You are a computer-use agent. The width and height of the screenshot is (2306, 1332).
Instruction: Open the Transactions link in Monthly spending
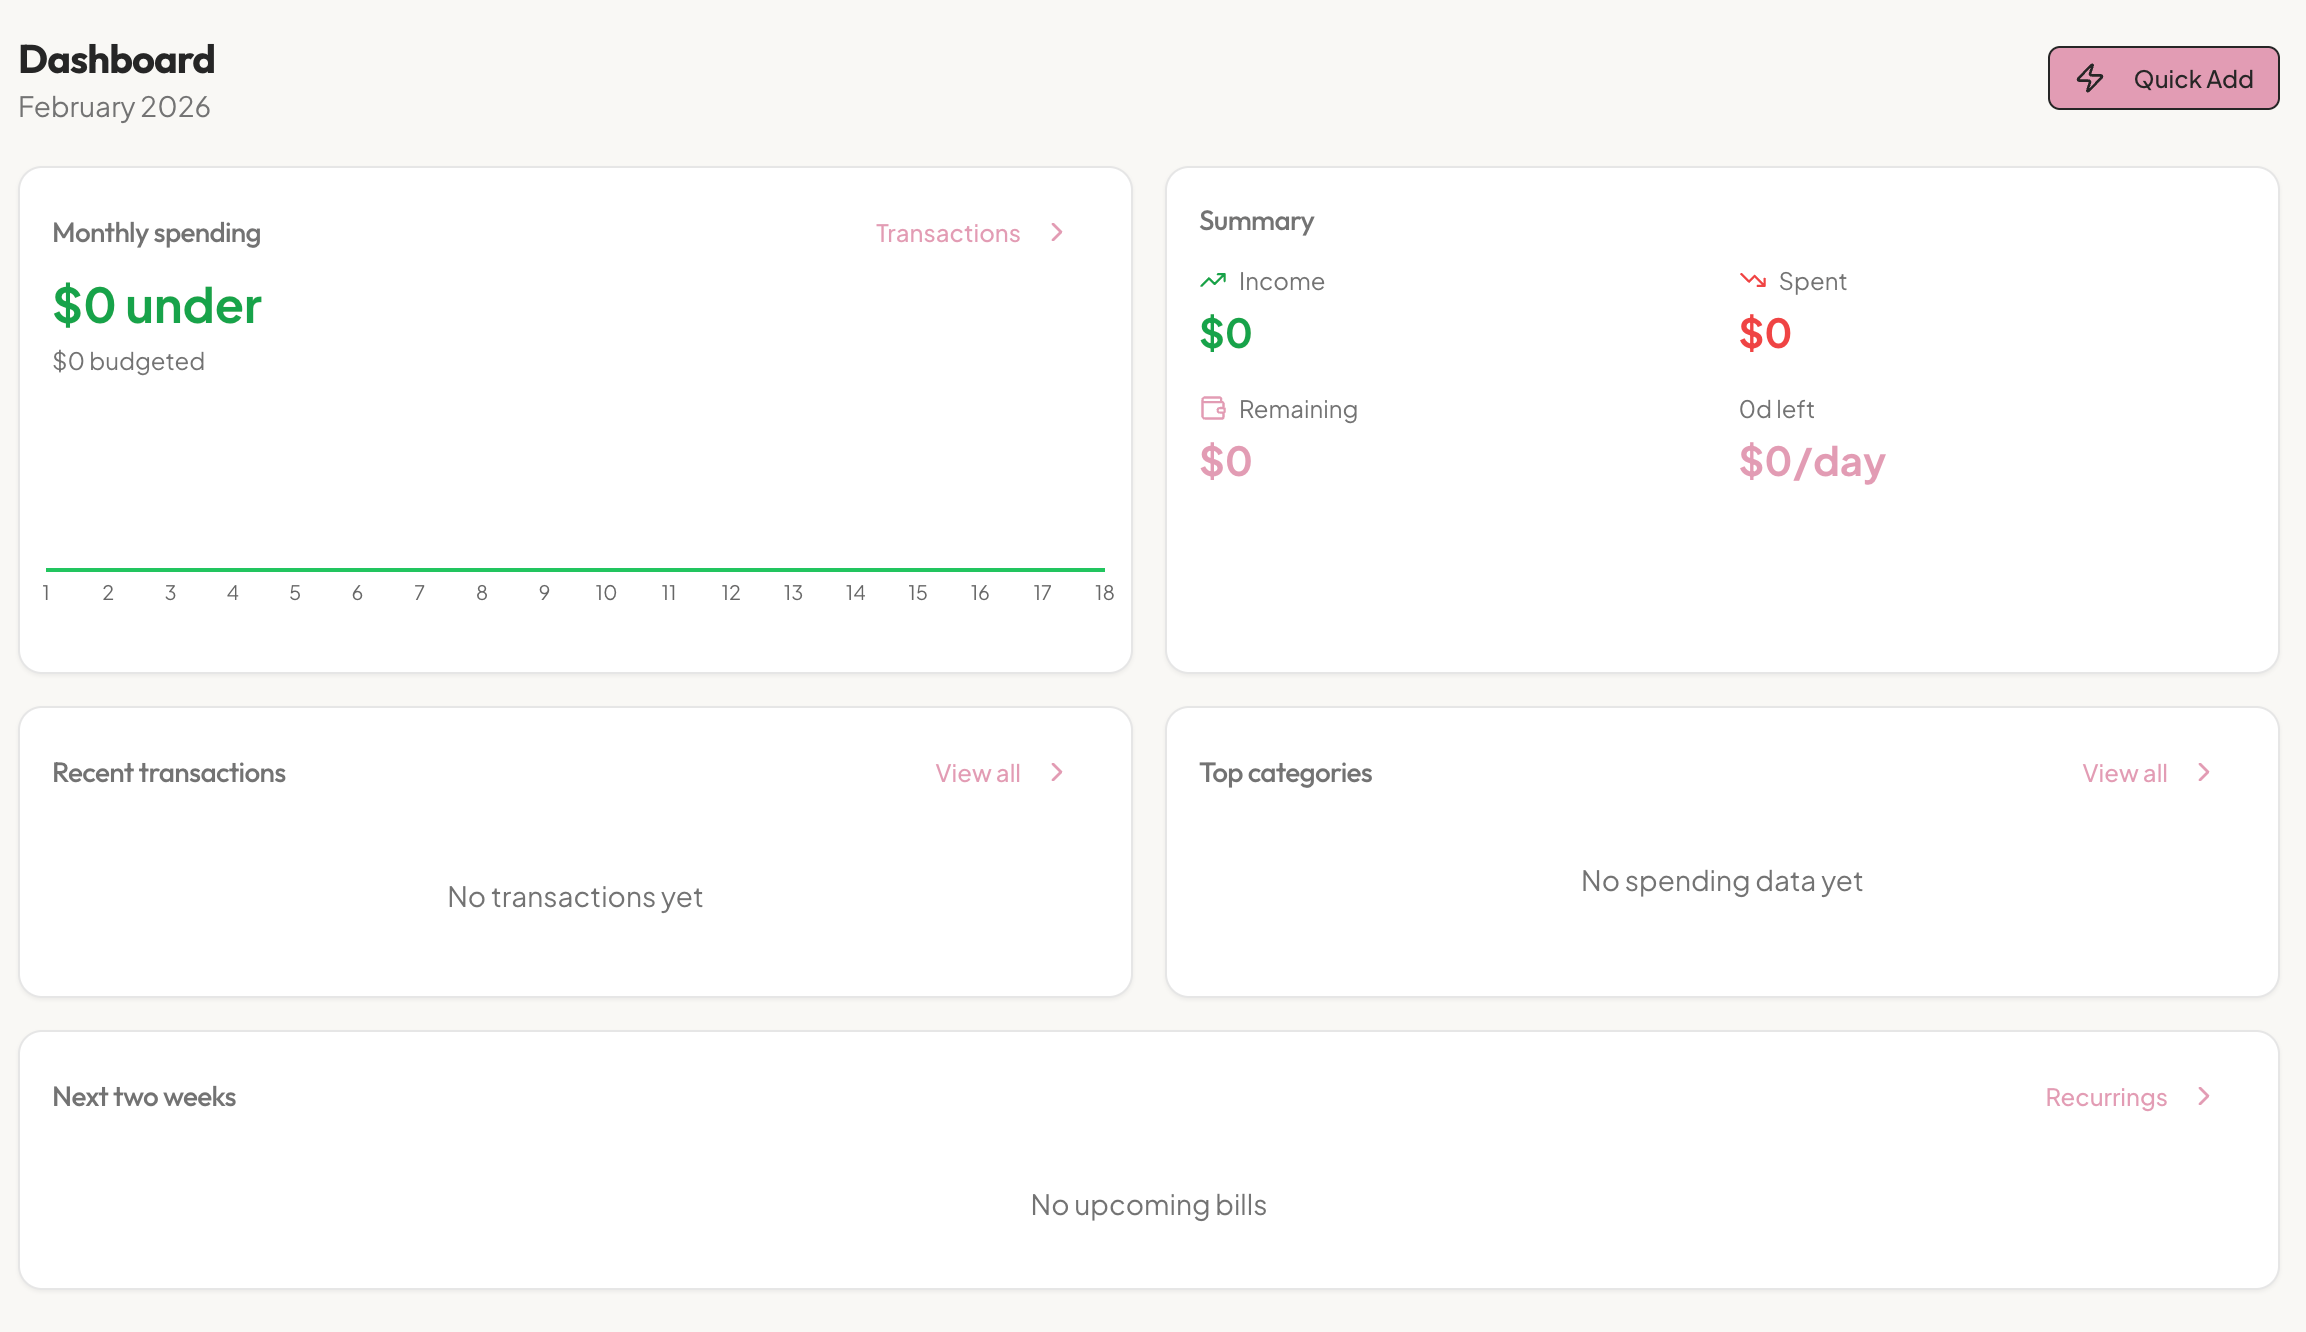tap(947, 233)
